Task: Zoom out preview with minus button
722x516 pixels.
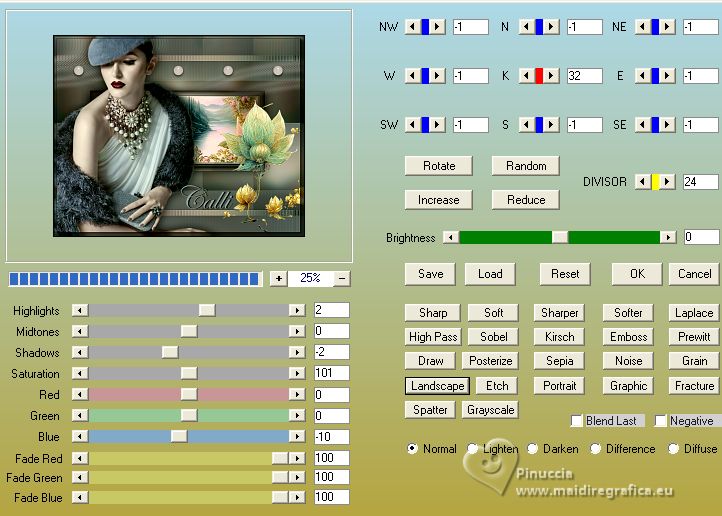Action: point(342,278)
